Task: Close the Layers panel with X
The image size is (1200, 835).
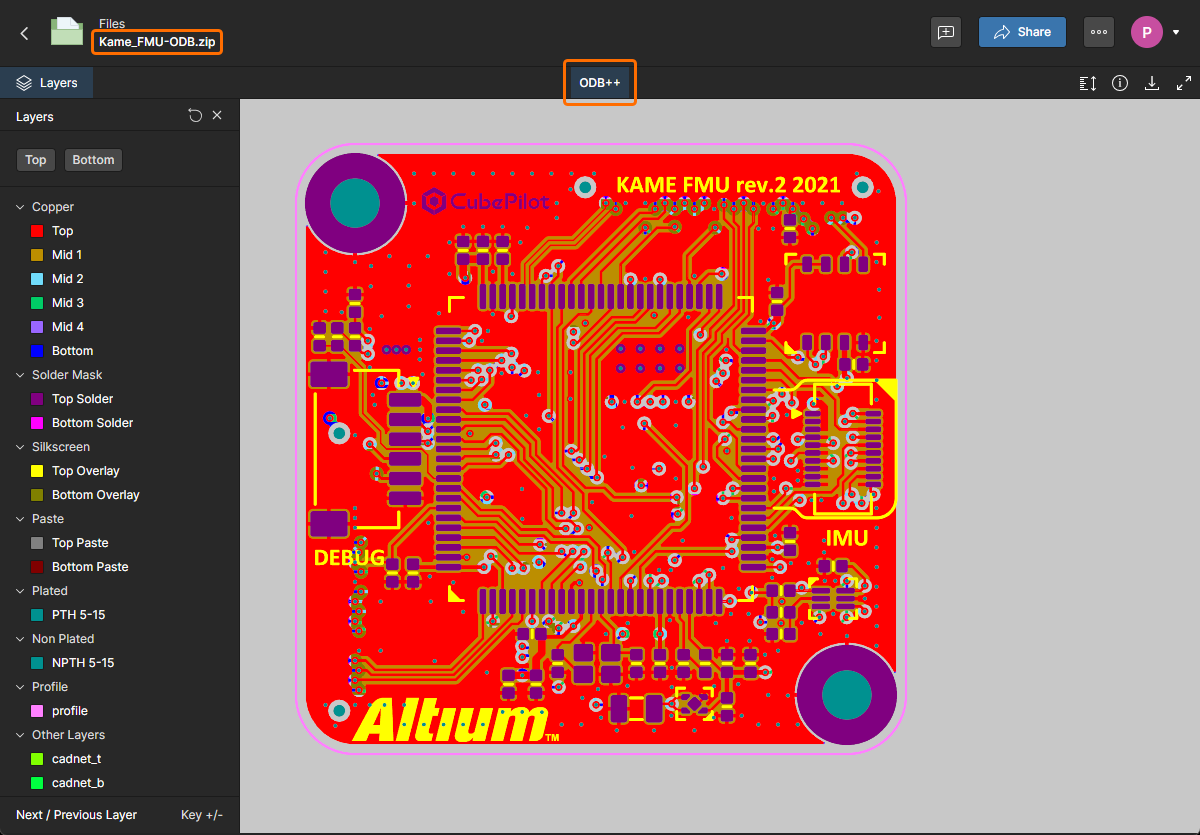Action: tap(217, 116)
